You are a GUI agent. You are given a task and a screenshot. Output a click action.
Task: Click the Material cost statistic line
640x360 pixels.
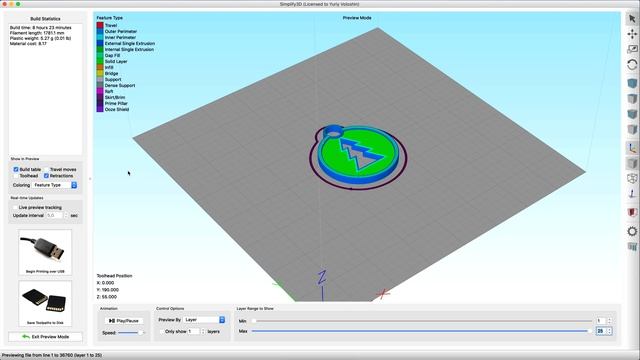pos(28,43)
